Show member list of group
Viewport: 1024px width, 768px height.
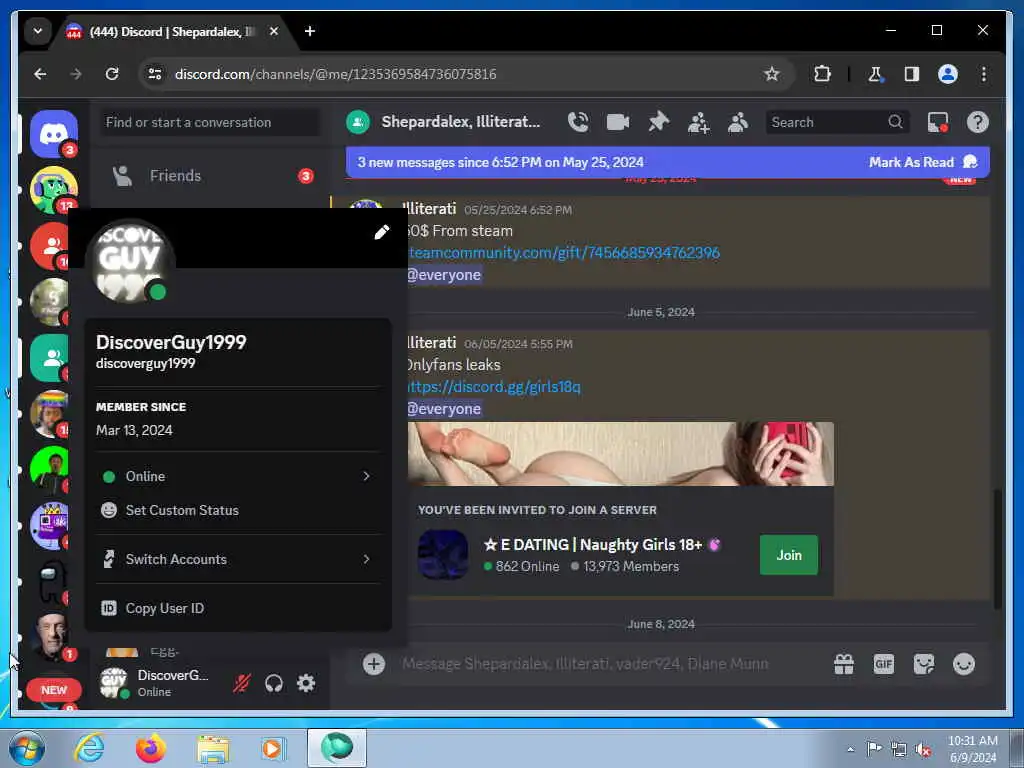738,122
